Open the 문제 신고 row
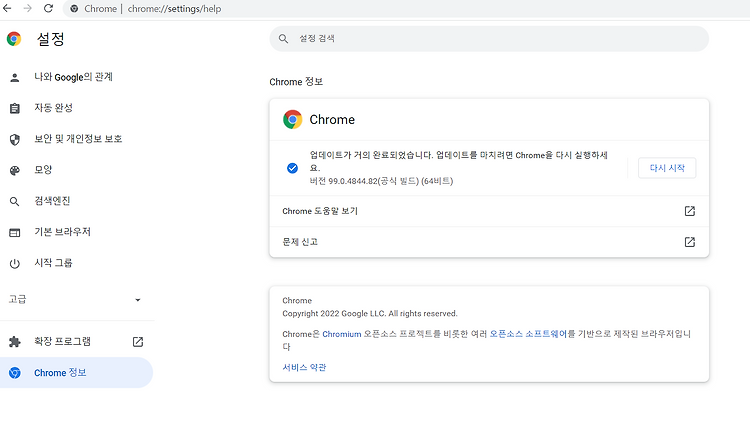This screenshot has width=750, height=432. [489, 242]
